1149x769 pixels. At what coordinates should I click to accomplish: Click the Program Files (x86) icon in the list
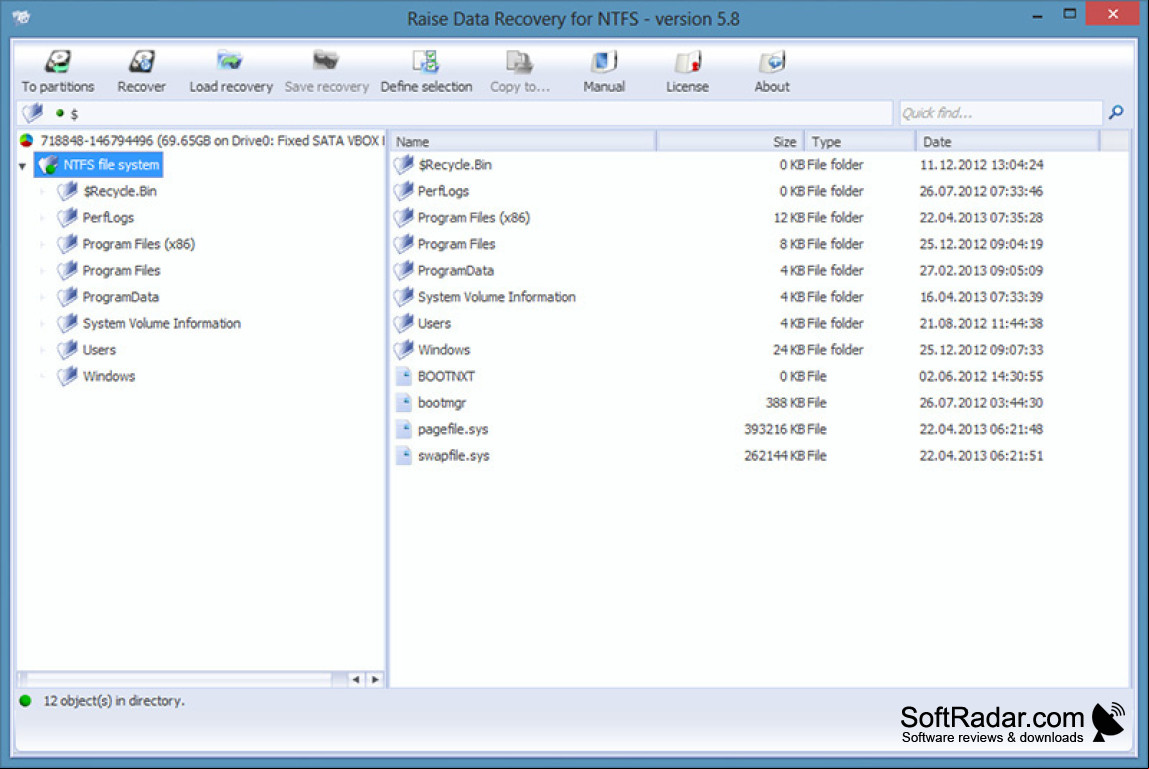coord(404,218)
